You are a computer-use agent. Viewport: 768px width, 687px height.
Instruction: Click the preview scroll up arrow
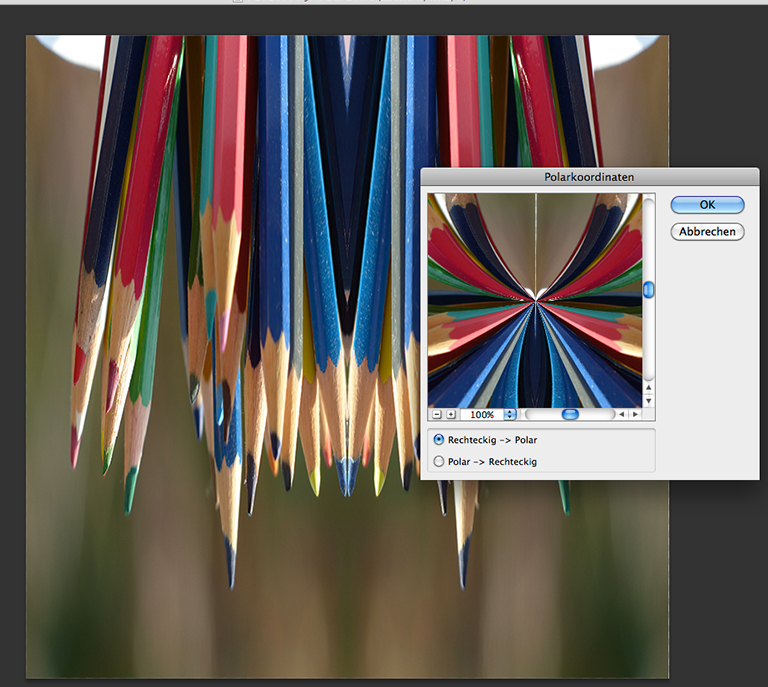tap(648, 388)
